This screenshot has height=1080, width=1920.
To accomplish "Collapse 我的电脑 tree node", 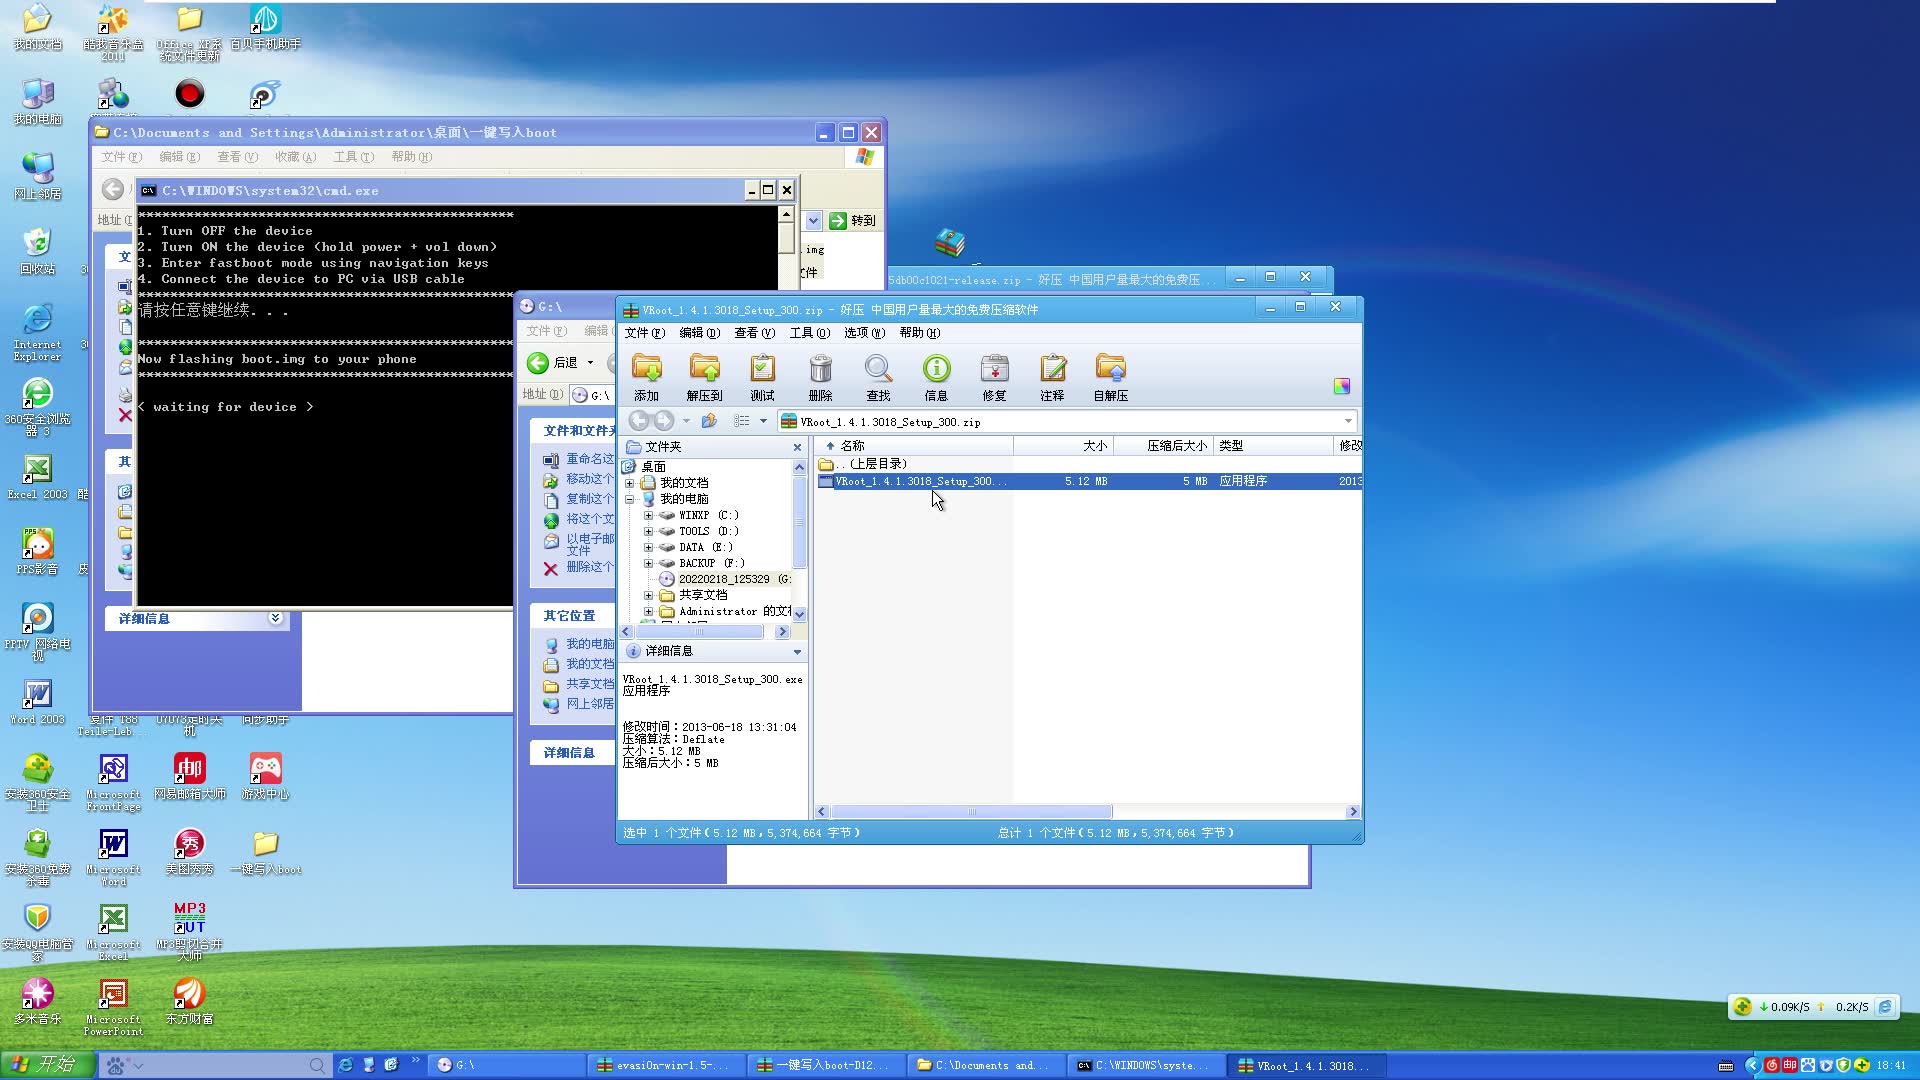I will [629, 499].
